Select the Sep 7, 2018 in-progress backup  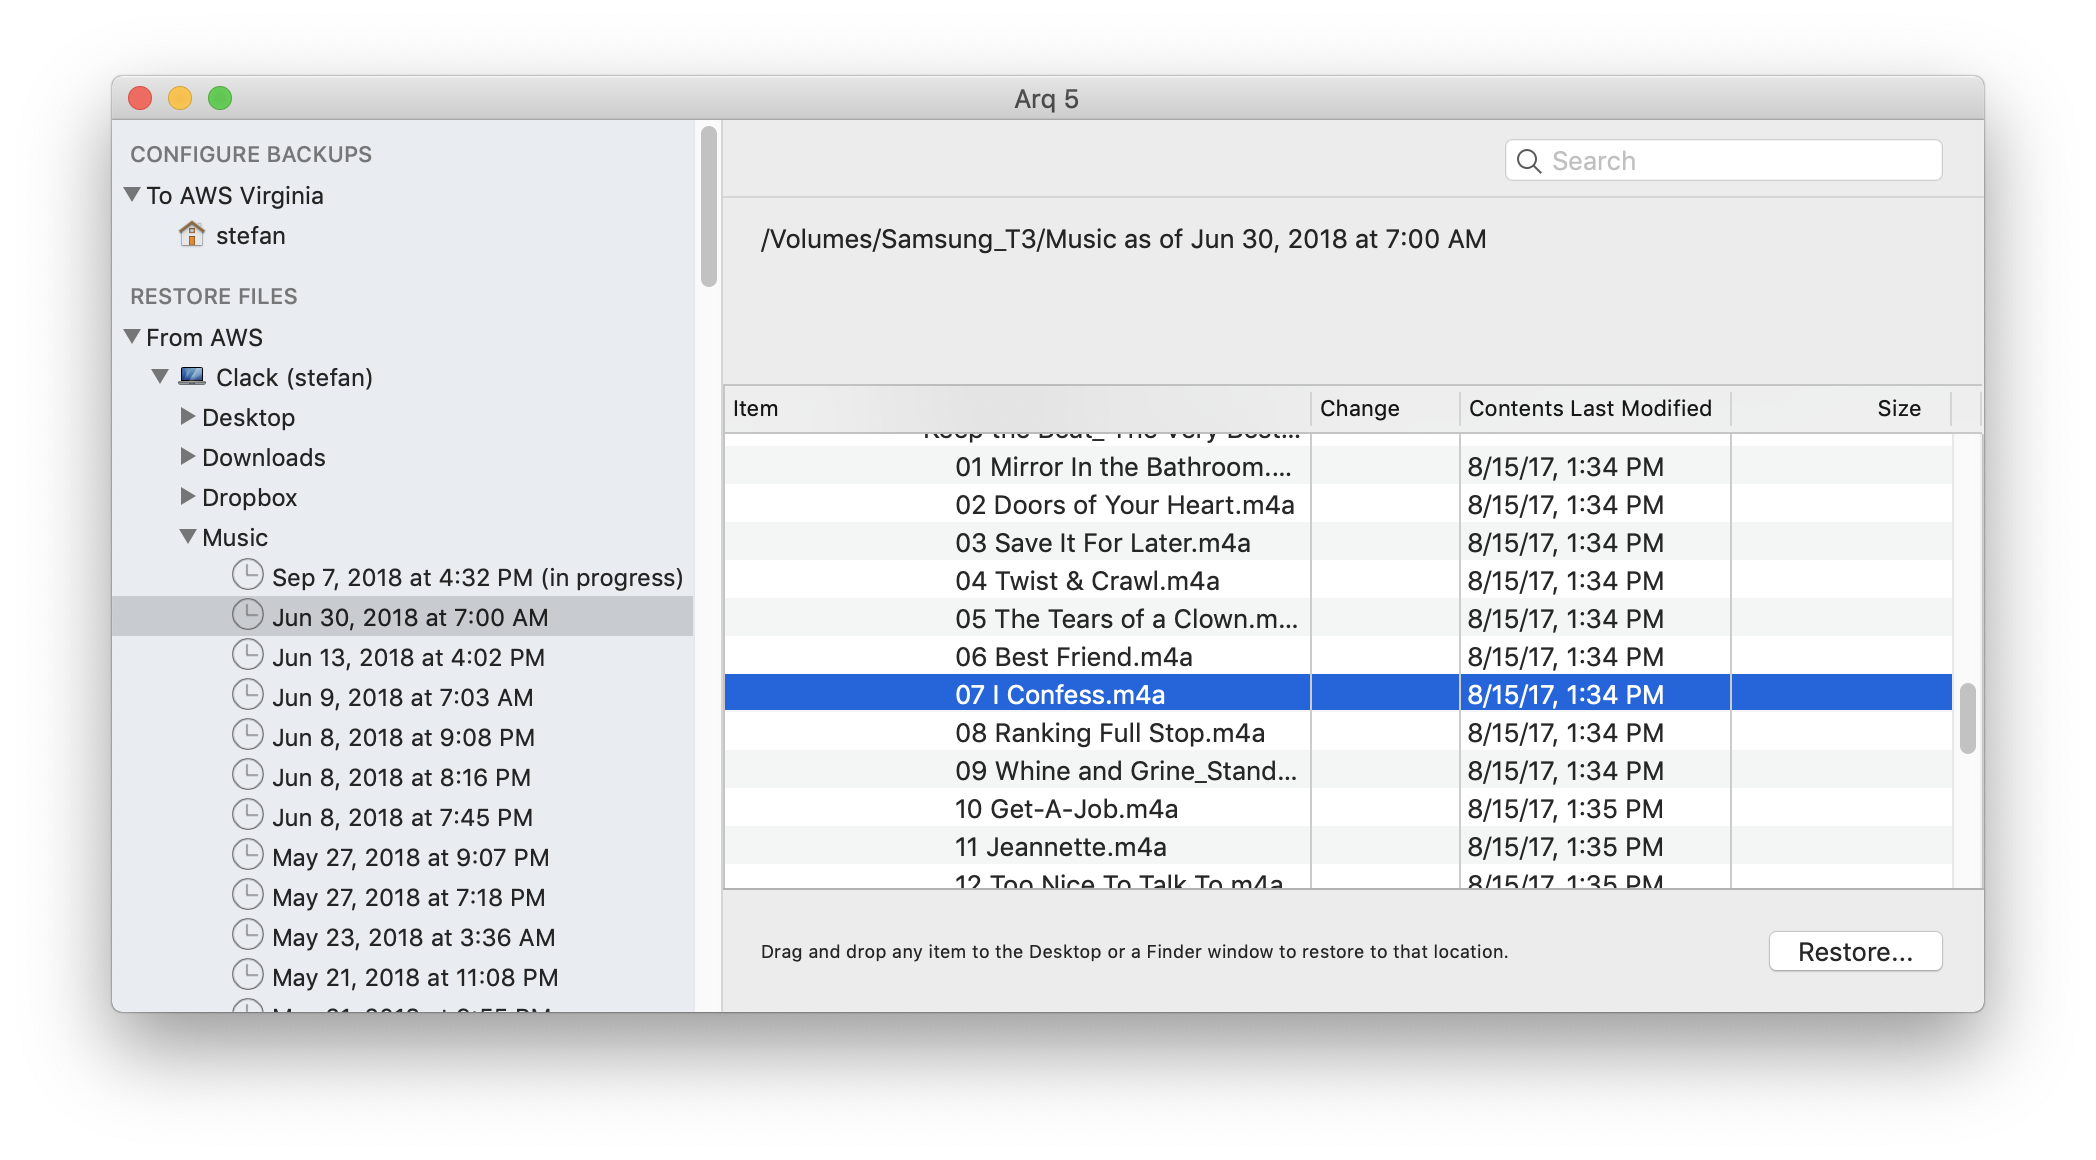[x=403, y=577]
